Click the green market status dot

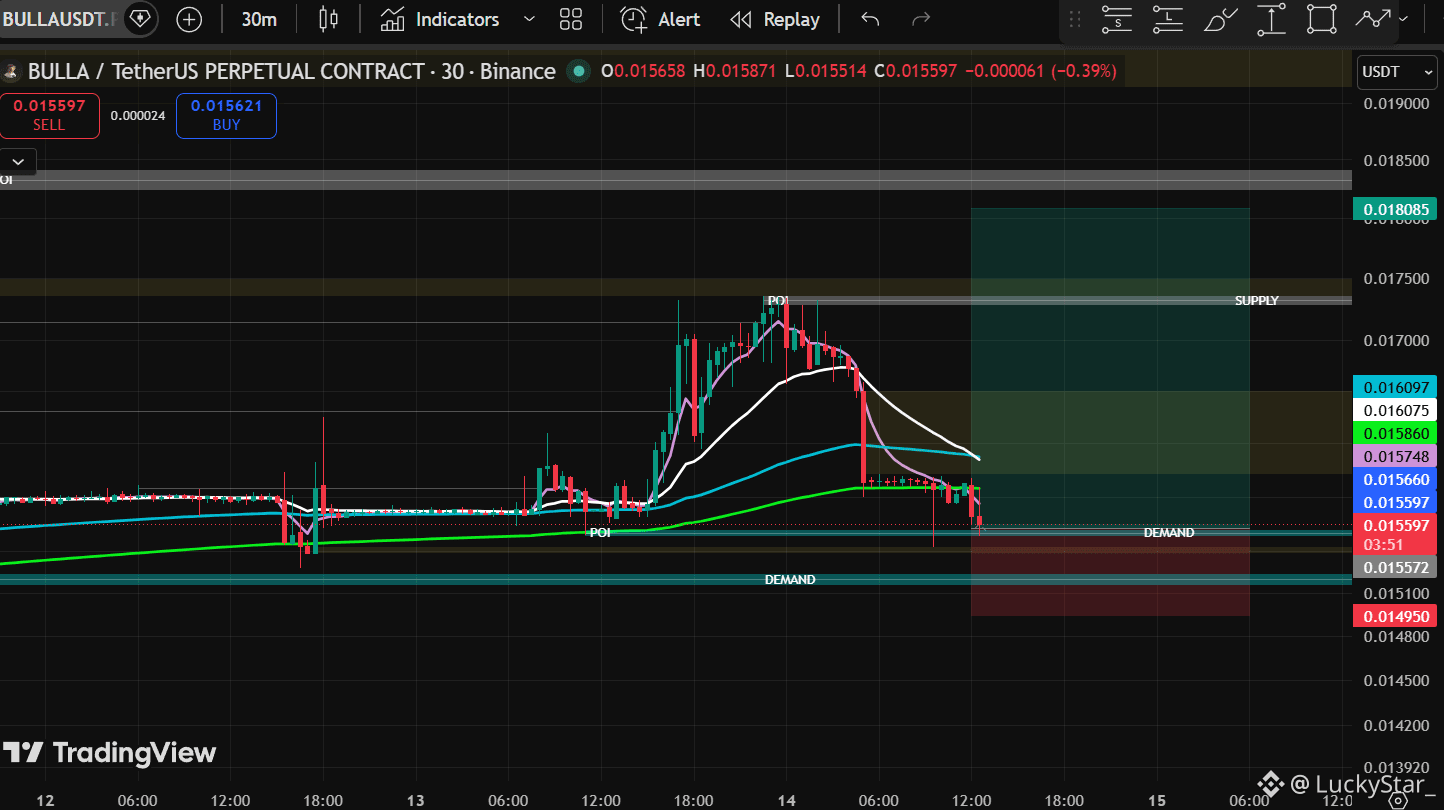(577, 71)
